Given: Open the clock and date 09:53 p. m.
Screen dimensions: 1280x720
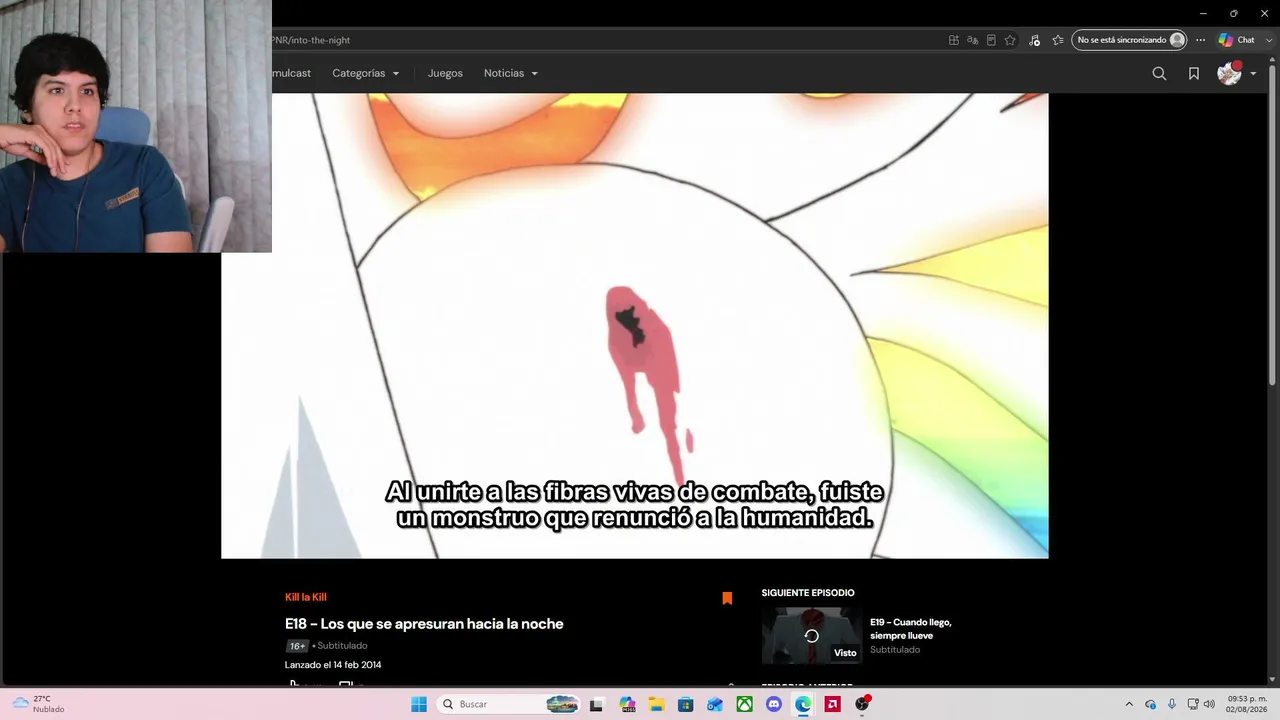Looking at the screenshot, I should tap(1246, 704).
